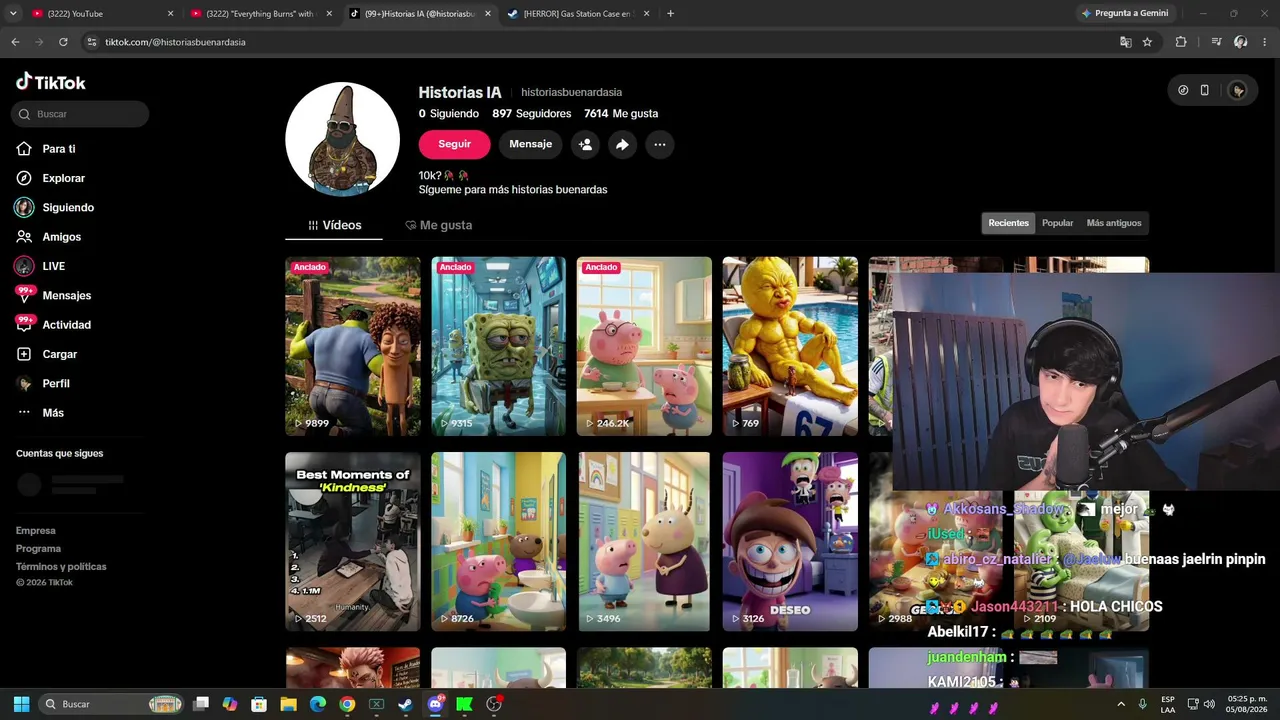This screenshot has height=720, width=1280.
Task: Sort videos by Recientes
Action: pyautogui.click(x=1008, y=223)
